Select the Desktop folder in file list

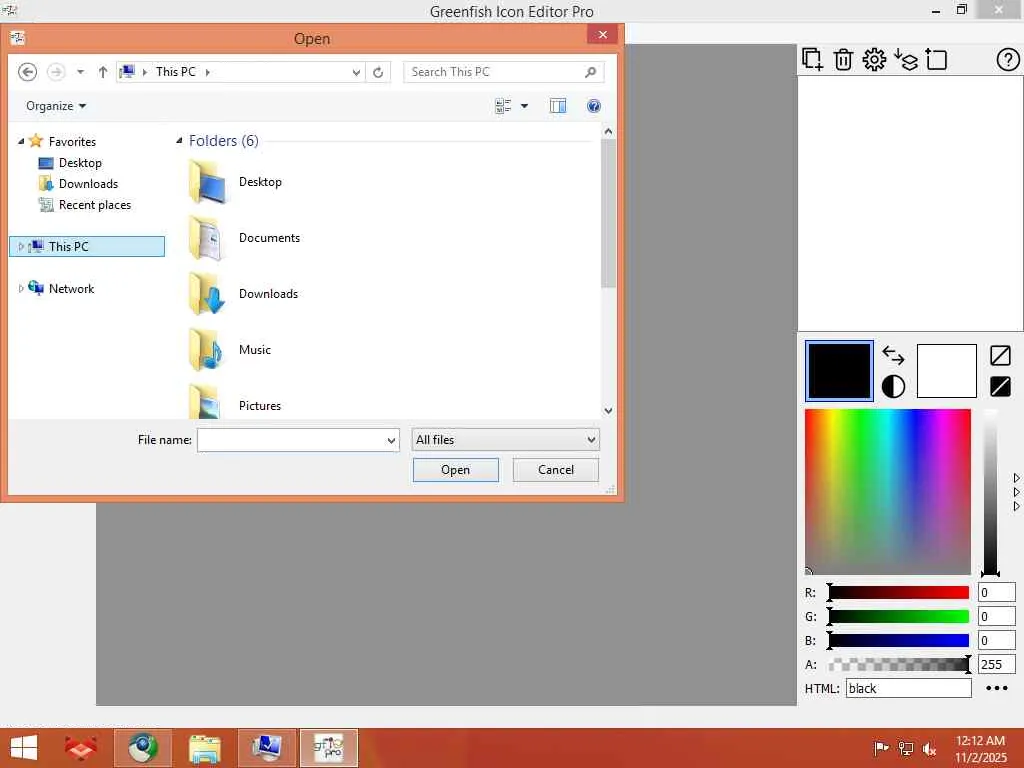(260, 182)
